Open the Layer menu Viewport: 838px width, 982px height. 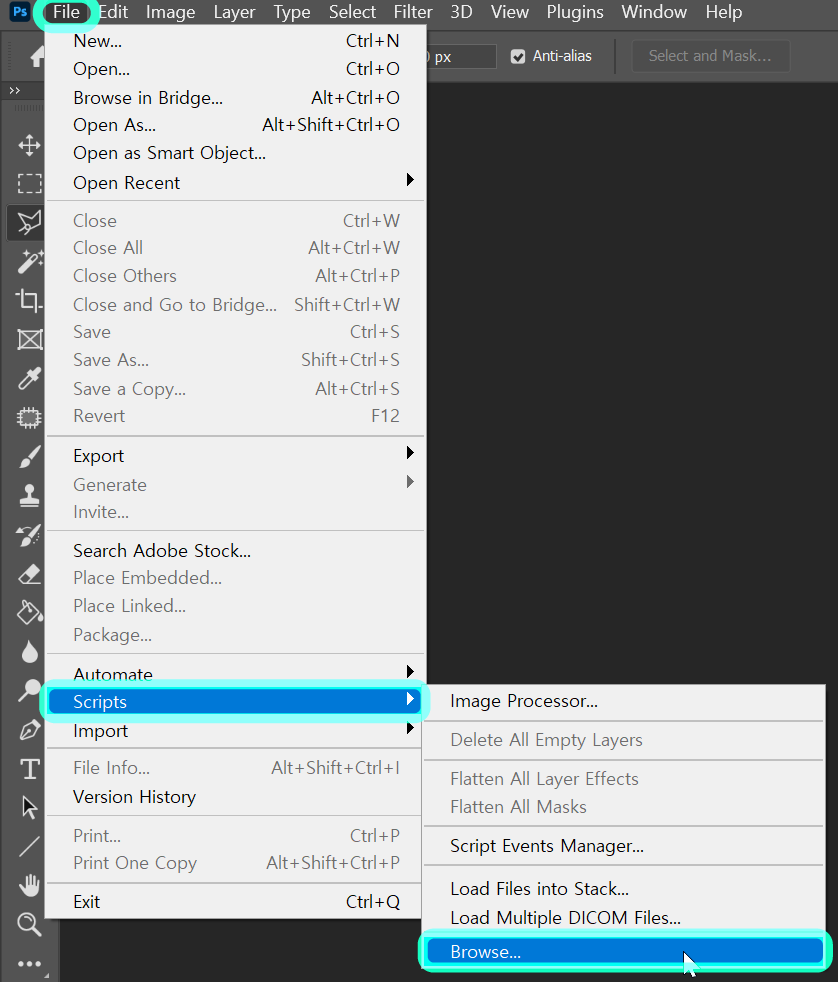234,12
